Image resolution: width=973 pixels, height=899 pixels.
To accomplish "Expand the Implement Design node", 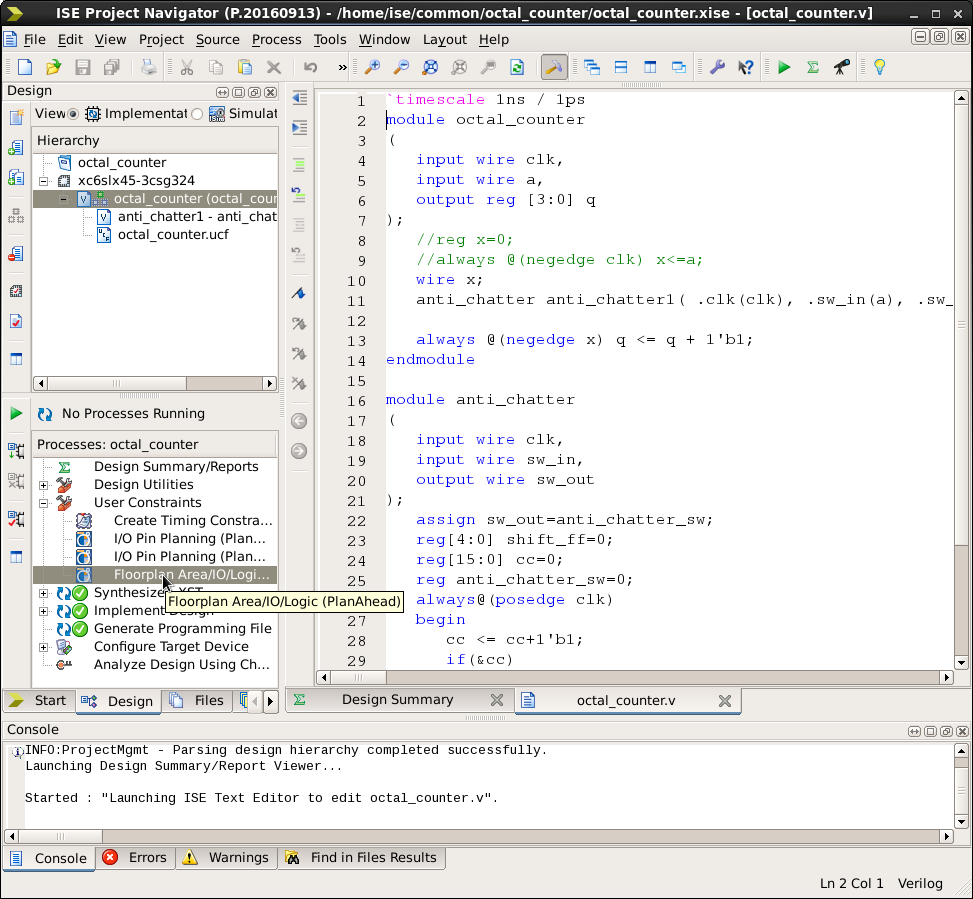I will [x=43, y=611].
